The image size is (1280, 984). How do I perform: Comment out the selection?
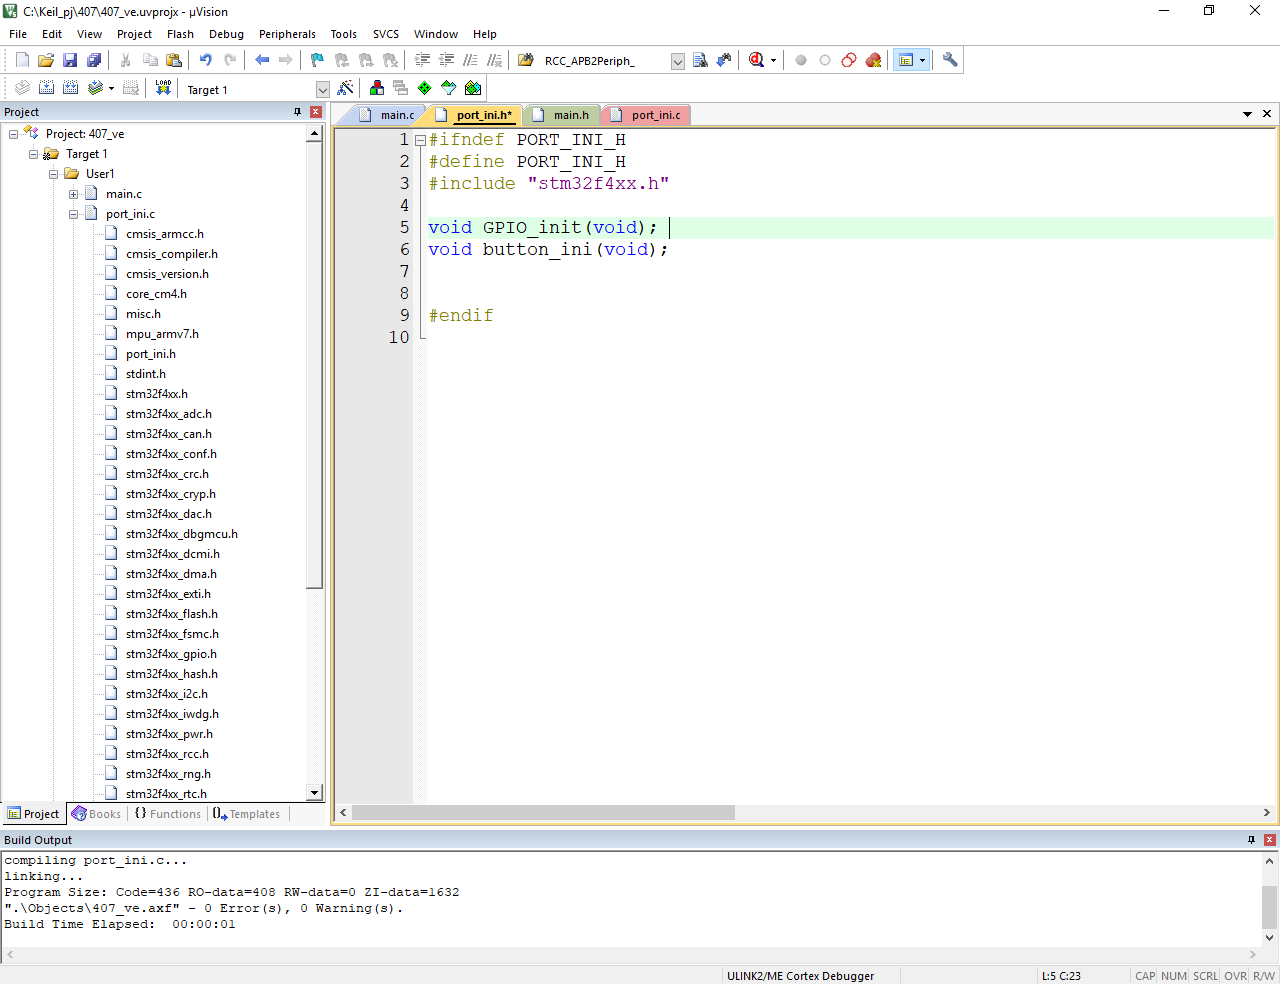[x=471, y=60]
